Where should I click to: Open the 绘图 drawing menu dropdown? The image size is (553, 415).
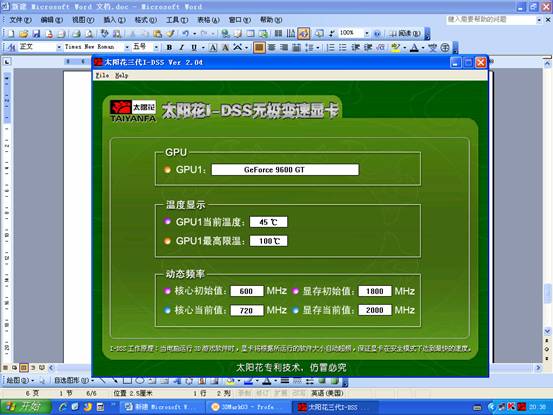click(x=20, y=381)
